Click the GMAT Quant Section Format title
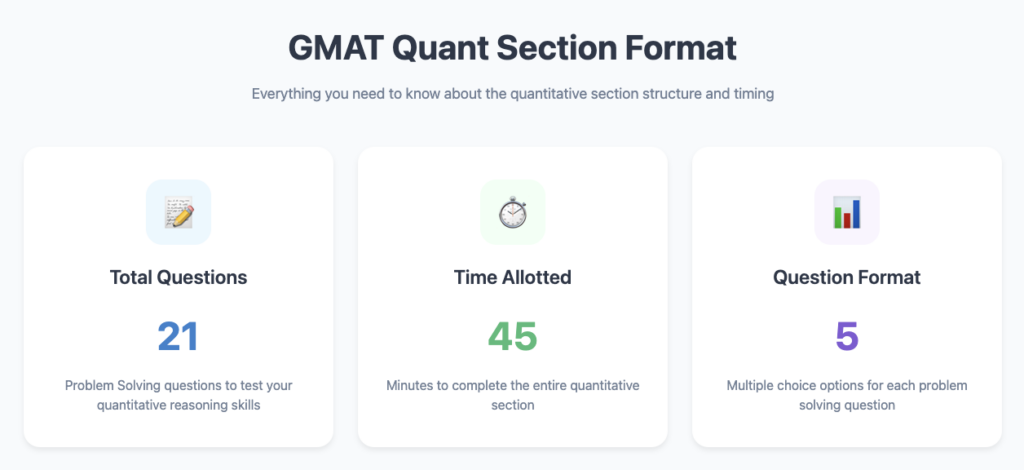 coord(513,48)
